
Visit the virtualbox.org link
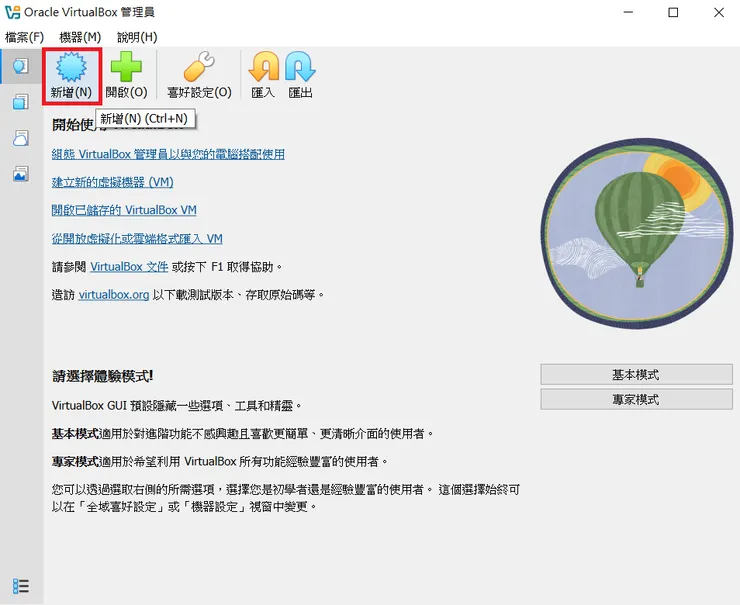[x=114, y=294]
